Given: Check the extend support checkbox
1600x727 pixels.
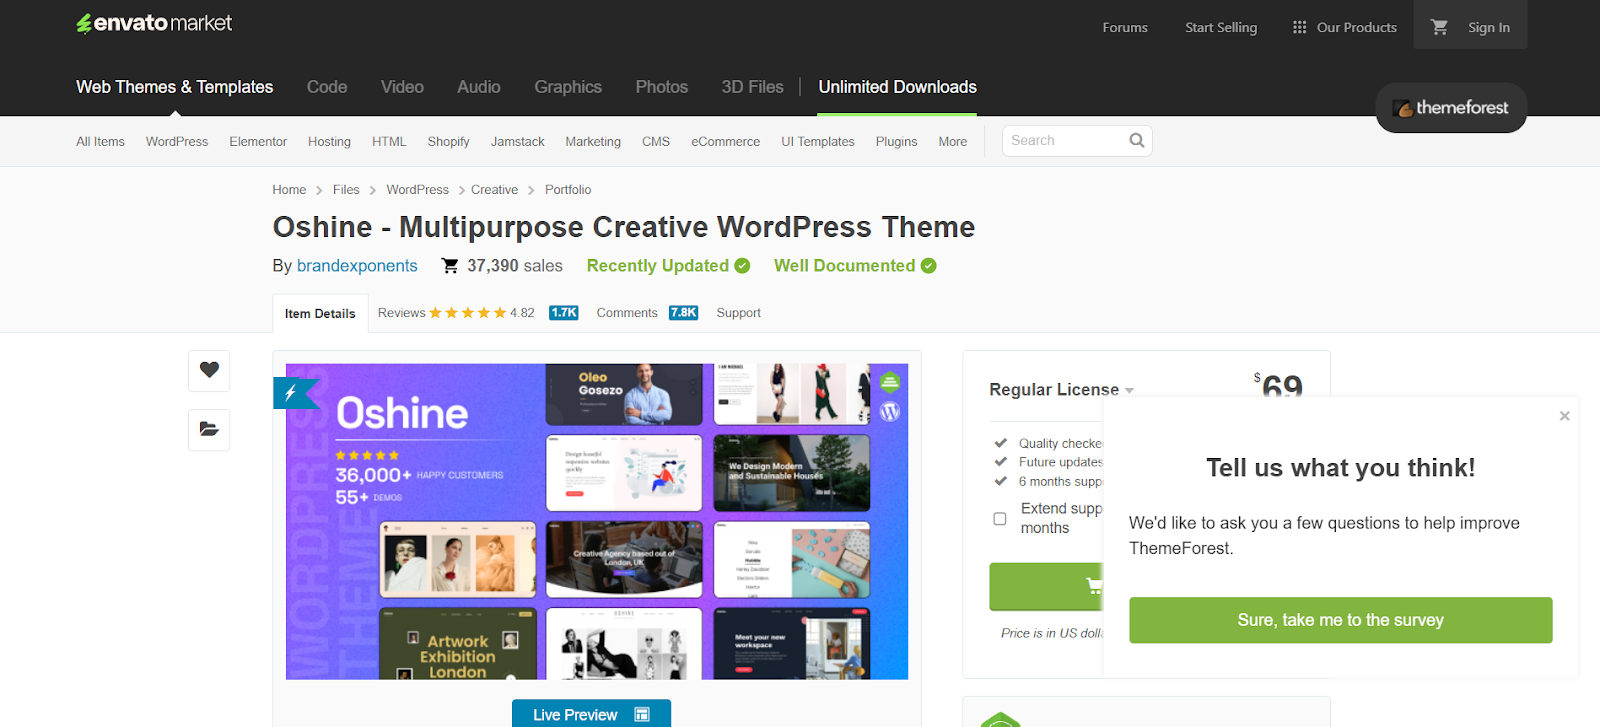Looking at the screenshot, I should pos(999,519).
